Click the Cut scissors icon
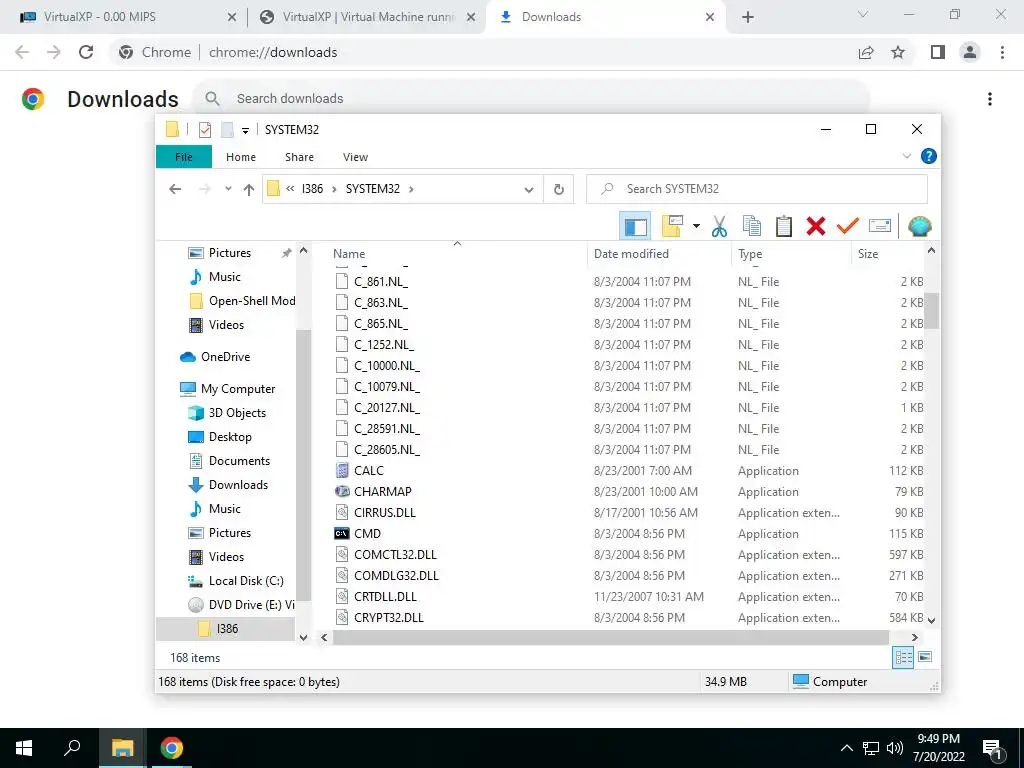The image size is (1024, 768). (719, 227)
